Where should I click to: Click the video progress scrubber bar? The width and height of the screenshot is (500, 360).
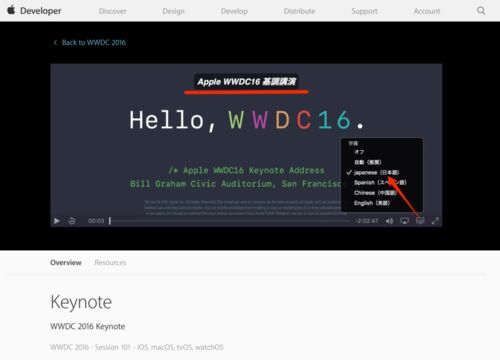pyautogui.click(x=230, y=221)
